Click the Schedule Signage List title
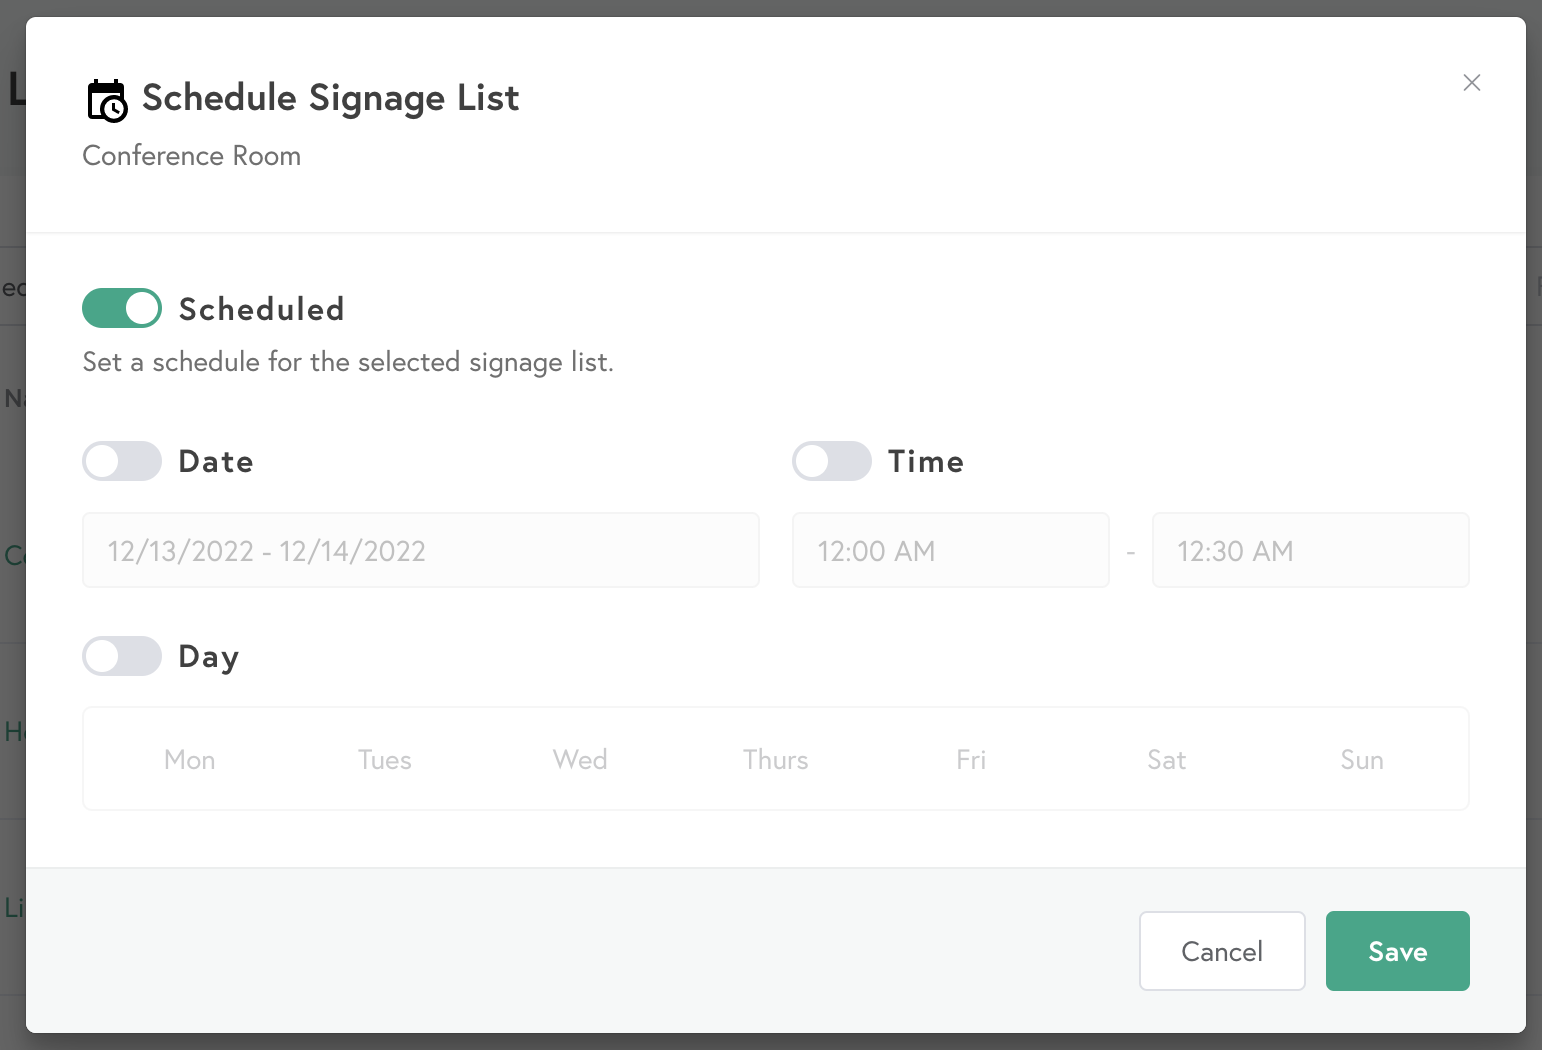 click(331, 97)
